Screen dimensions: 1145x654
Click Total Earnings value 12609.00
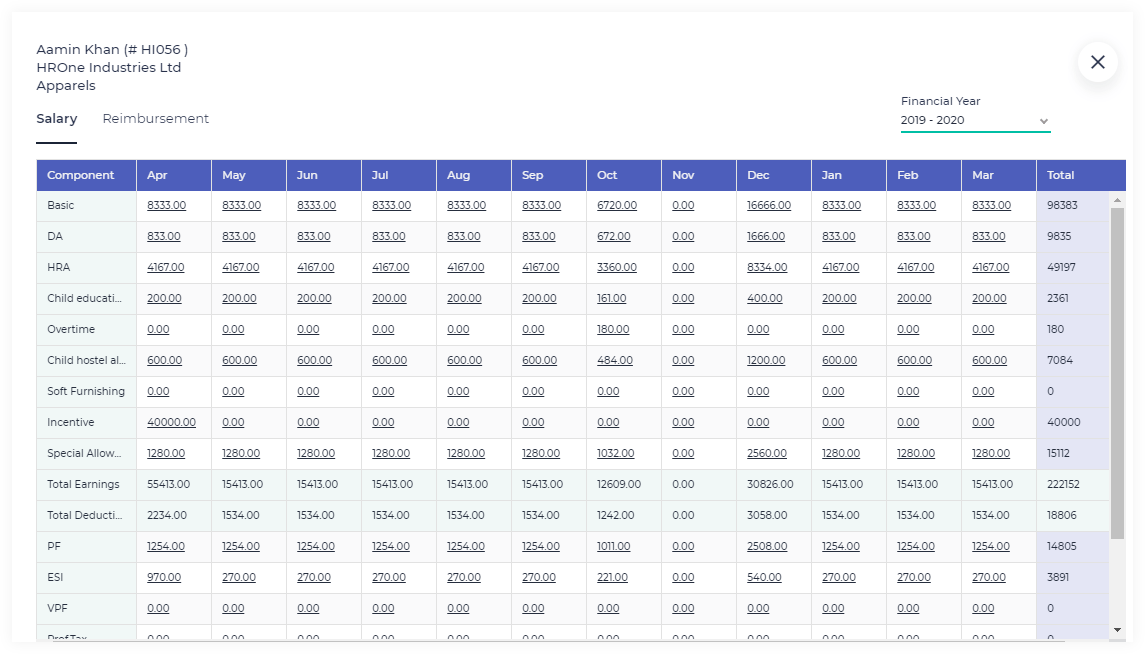click(619, 484)
